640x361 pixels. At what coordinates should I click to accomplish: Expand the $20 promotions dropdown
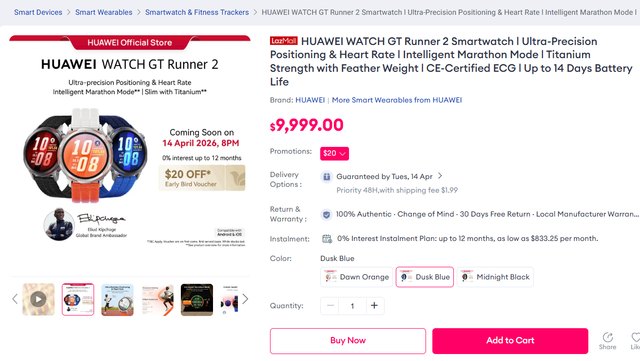[x=334, y=154]
